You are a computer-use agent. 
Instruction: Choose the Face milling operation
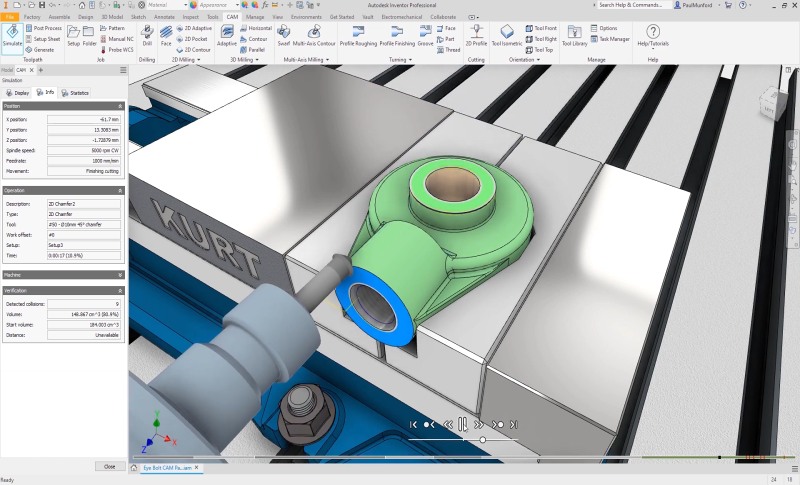coord(166,36)
